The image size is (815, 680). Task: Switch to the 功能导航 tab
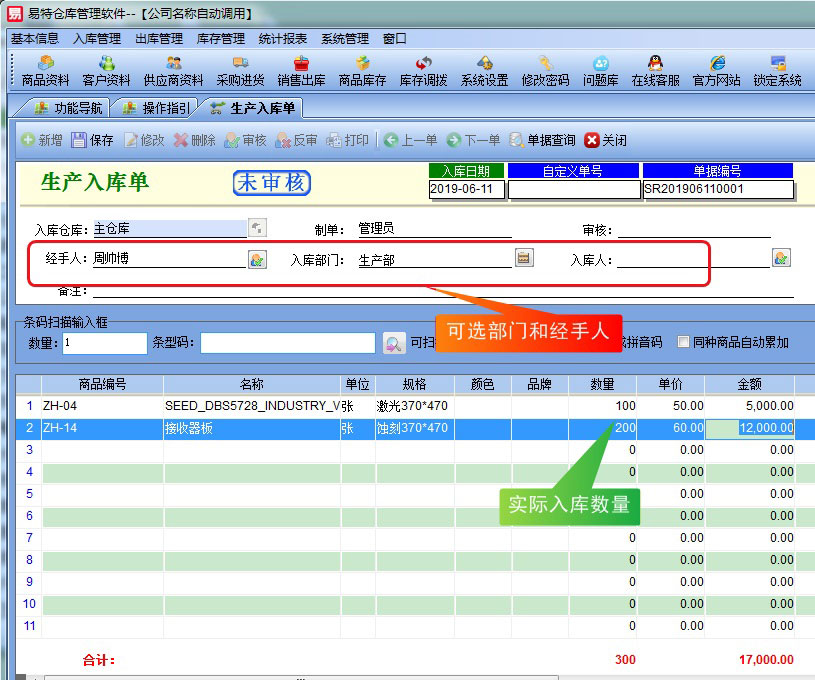tap(68, 108)
